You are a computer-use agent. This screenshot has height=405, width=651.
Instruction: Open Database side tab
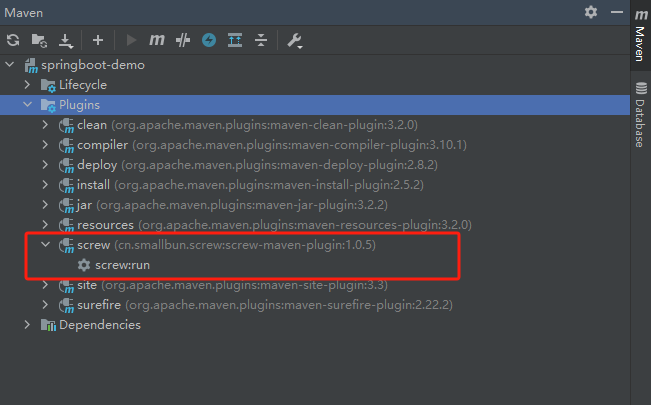click(641, 115)
